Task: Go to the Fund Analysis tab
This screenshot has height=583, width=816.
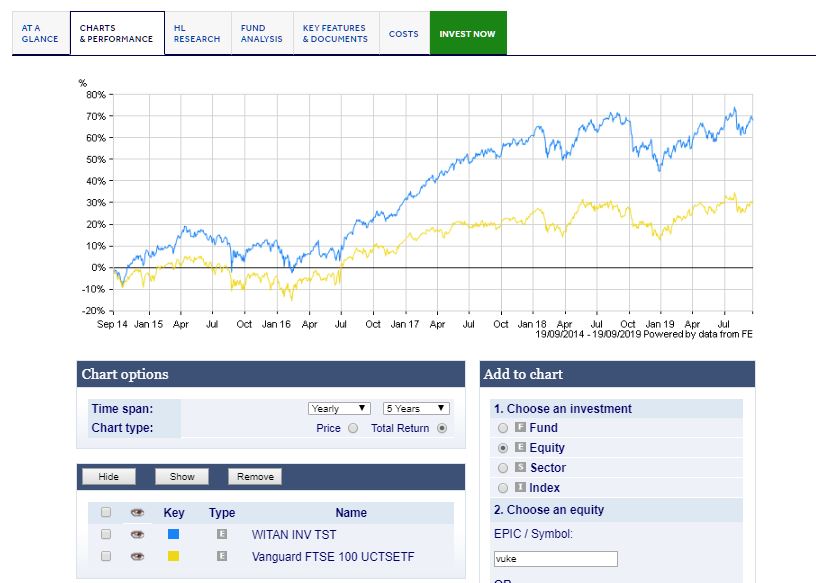Action: point(262,33)
